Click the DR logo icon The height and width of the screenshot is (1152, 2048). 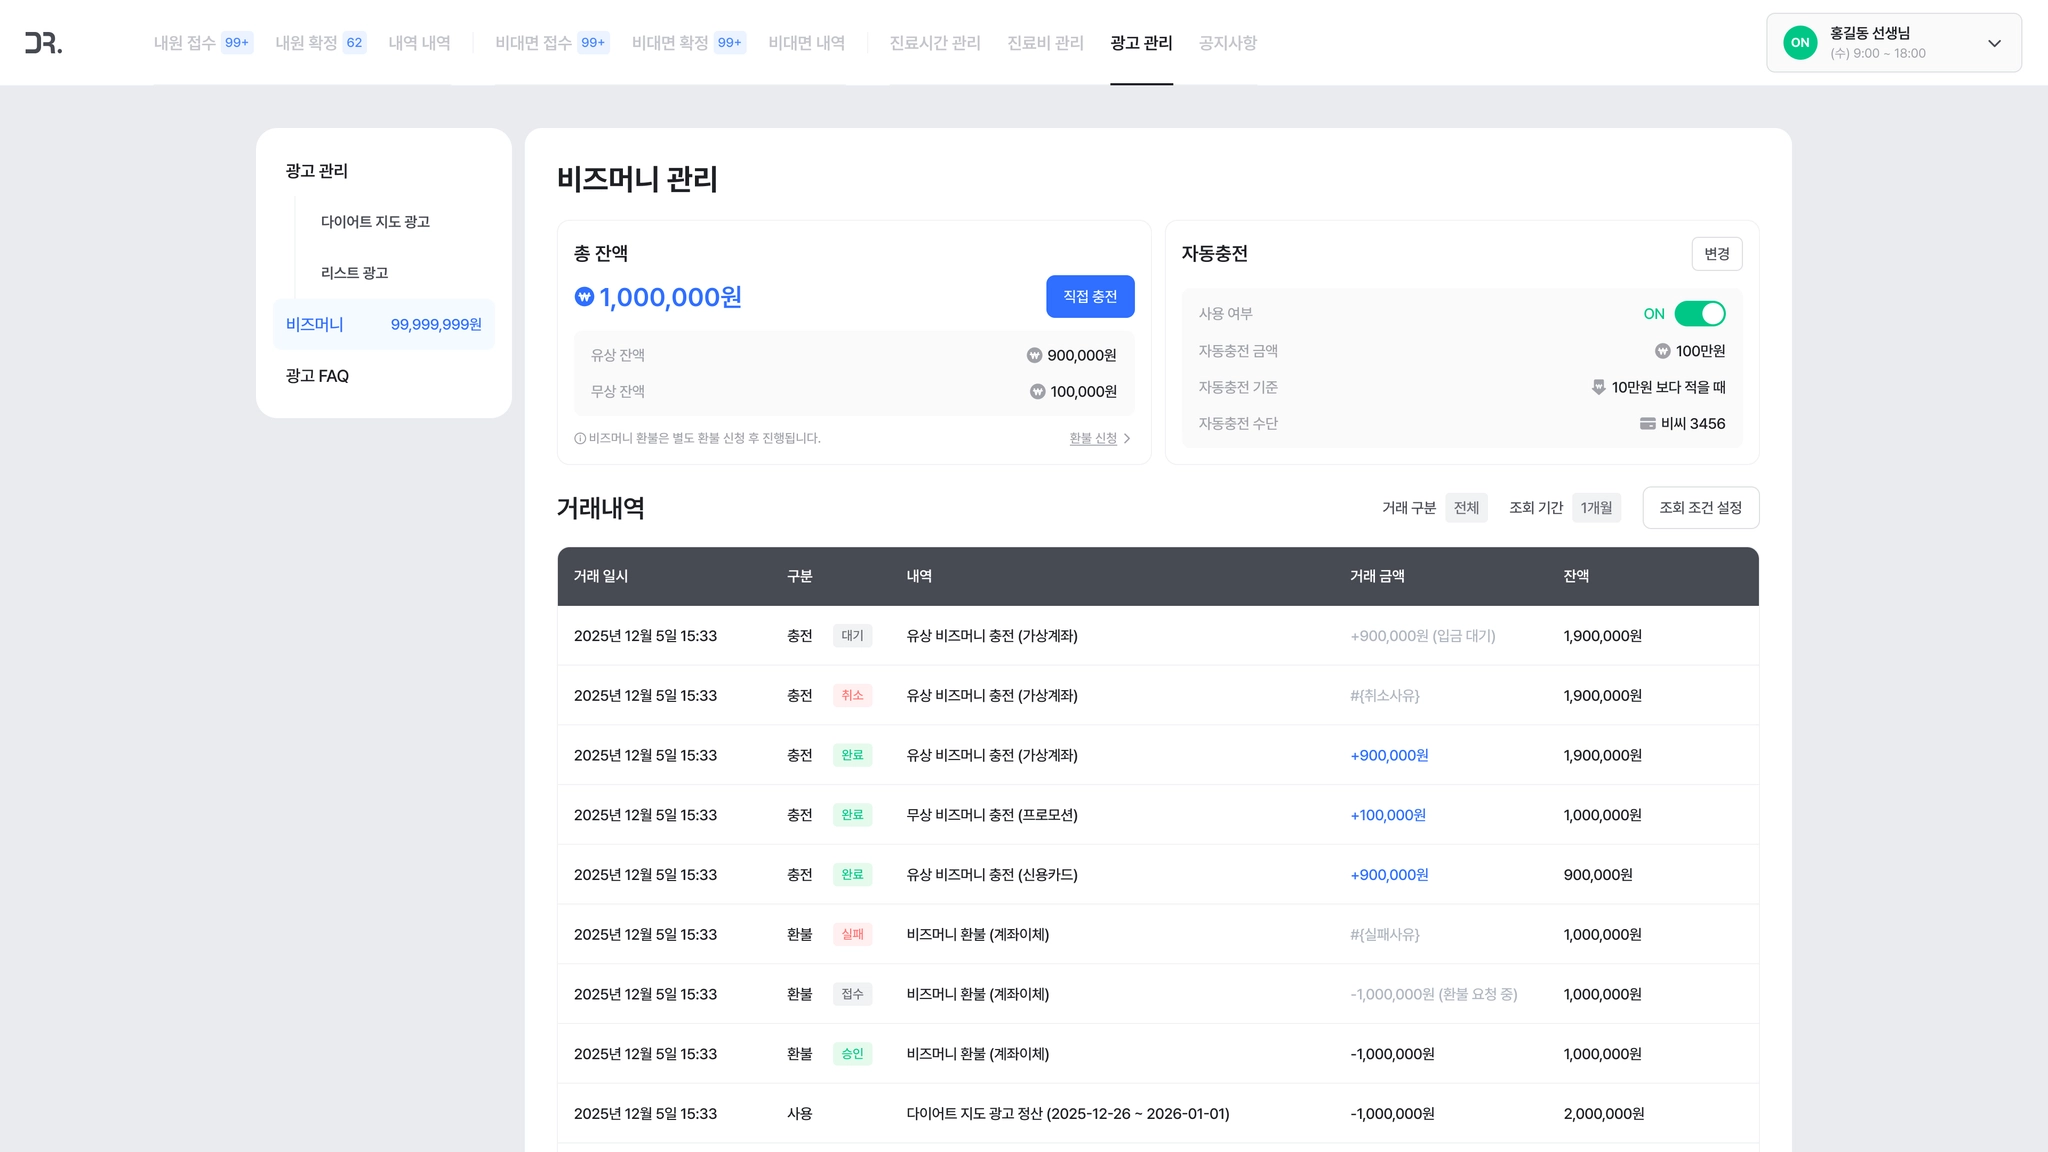coord(43,43)
